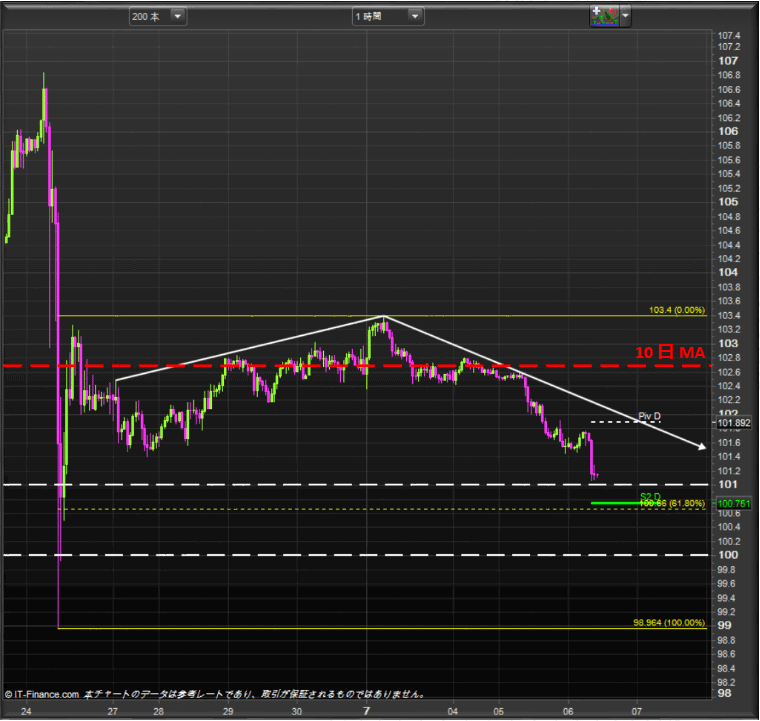Expand the arrow beside the indicator icon
The image size is (760, 721).
pyautogui.click(x=625, y=16)
